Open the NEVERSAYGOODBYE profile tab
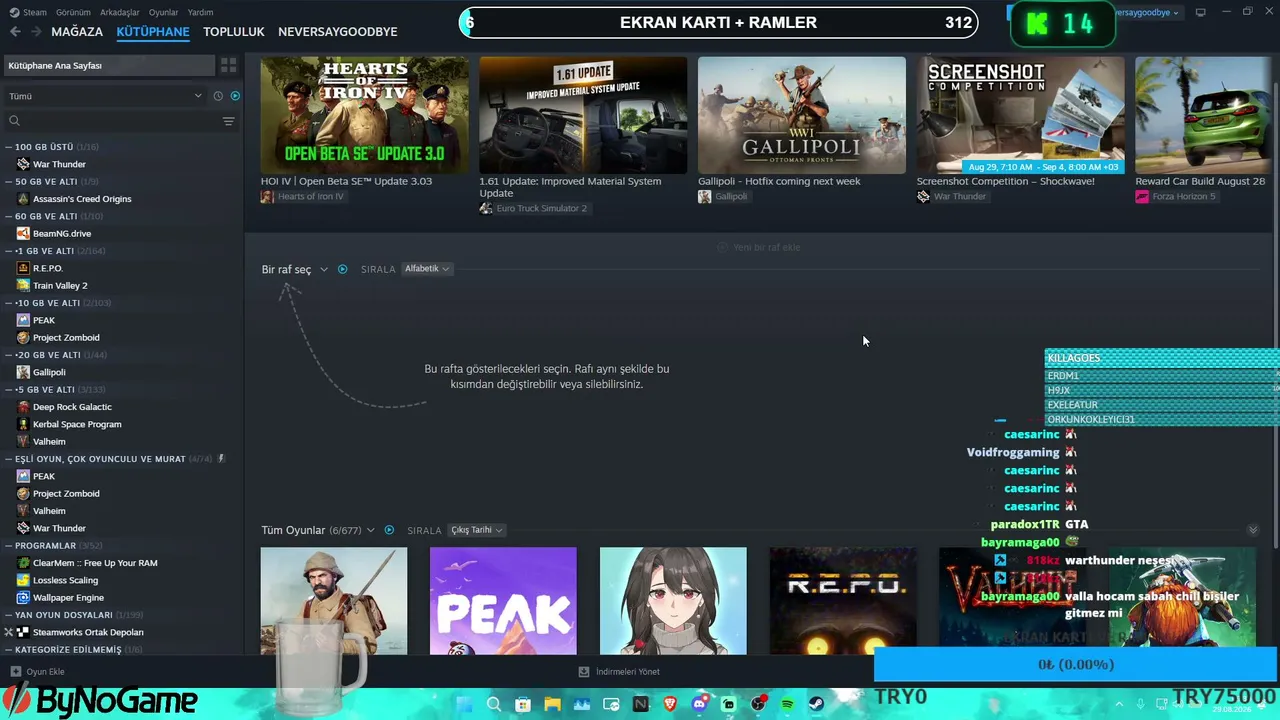1280x720 pixels. click(338, 32)
